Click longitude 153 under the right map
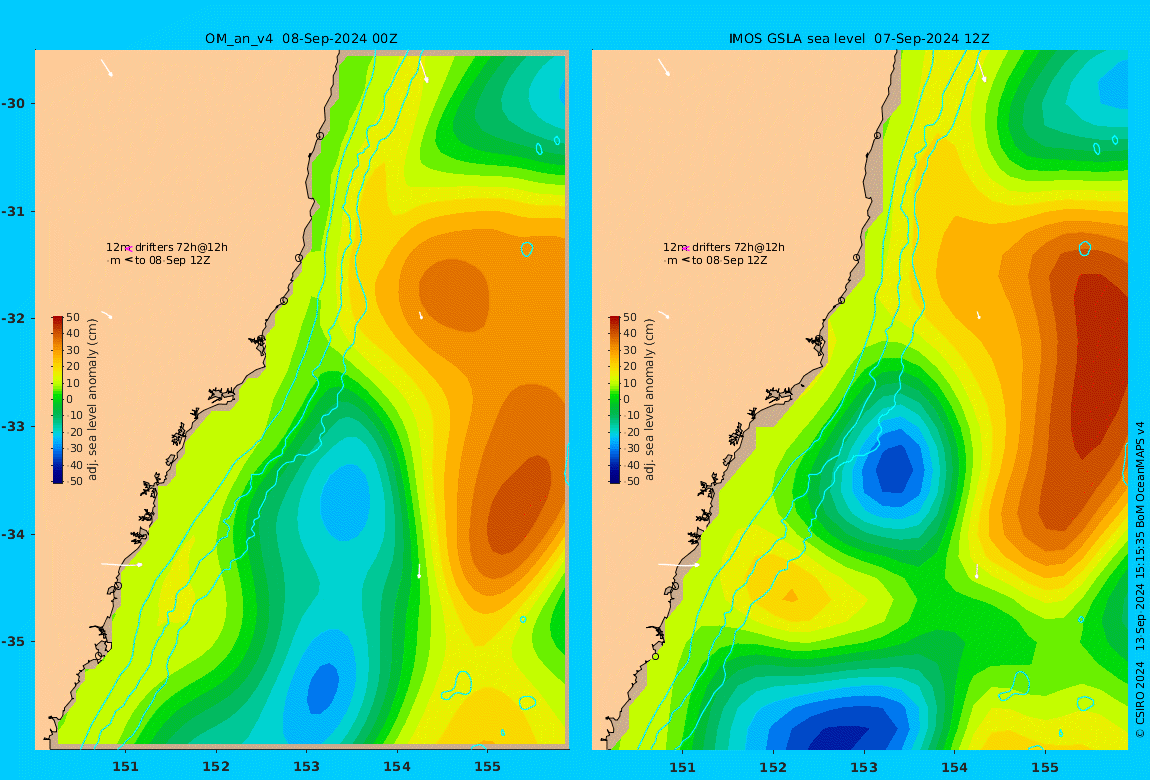Screen dimensions: 1150x780 tap(864, 767)
